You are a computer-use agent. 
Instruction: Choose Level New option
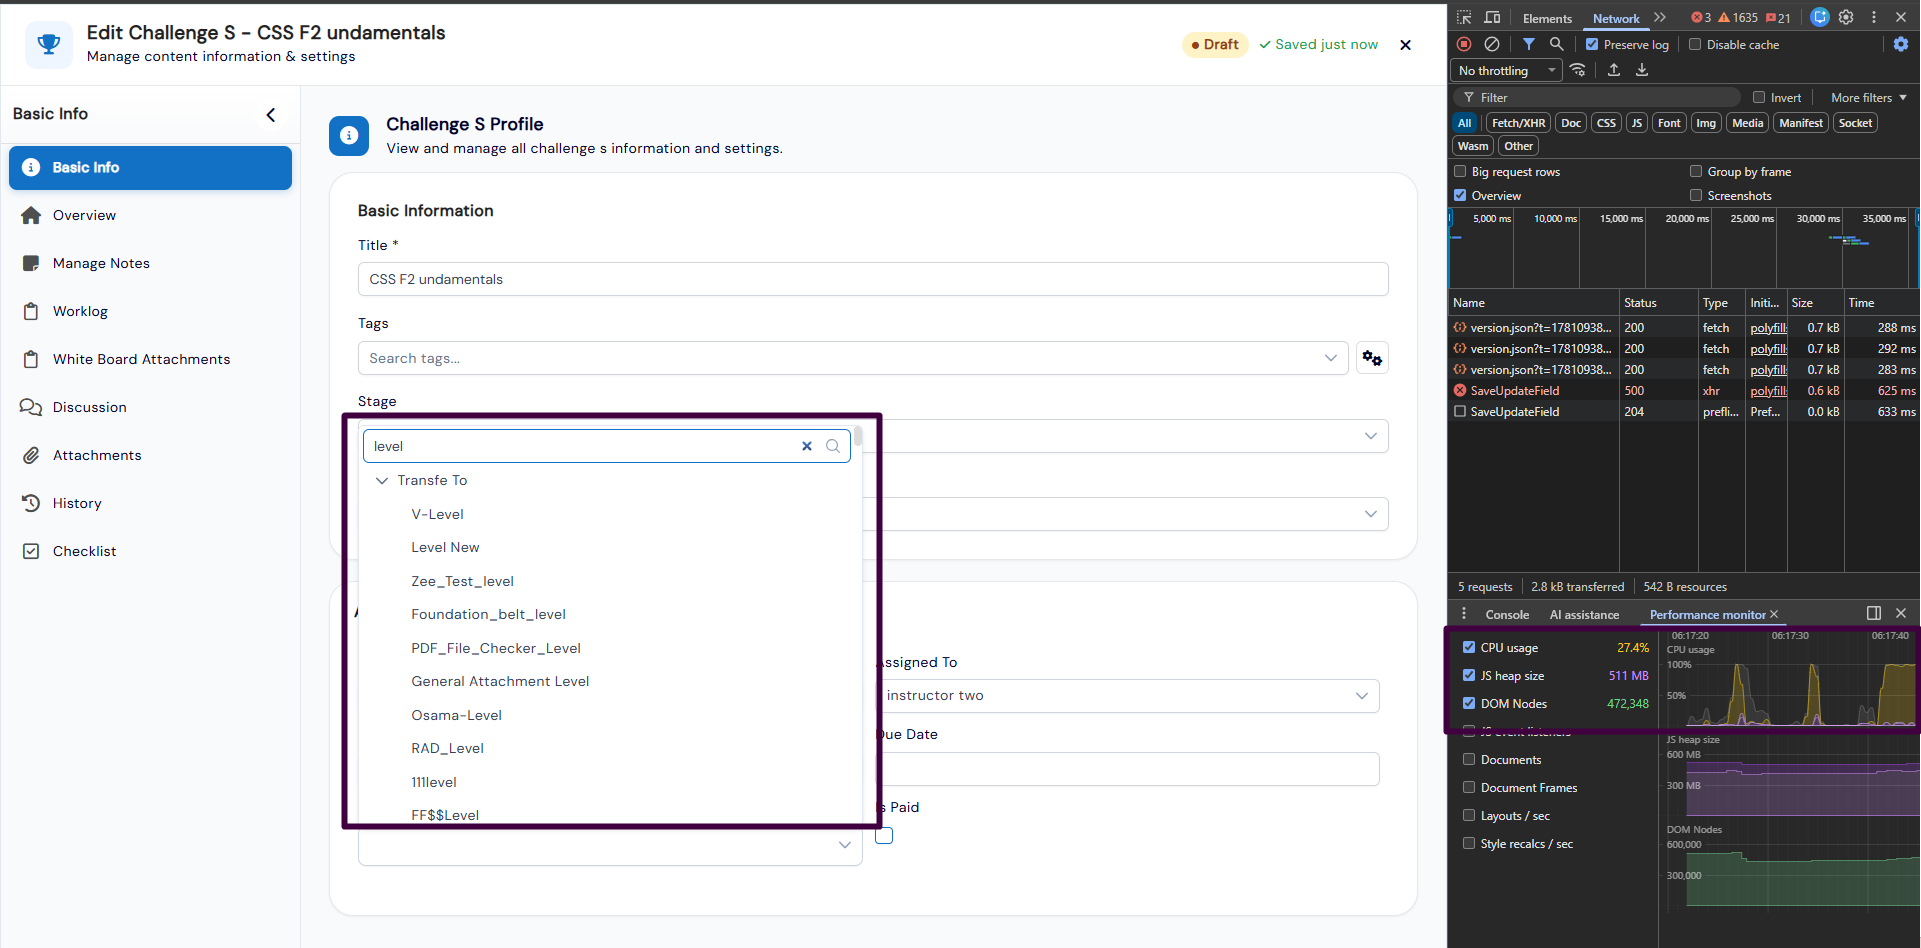point(445,547)
